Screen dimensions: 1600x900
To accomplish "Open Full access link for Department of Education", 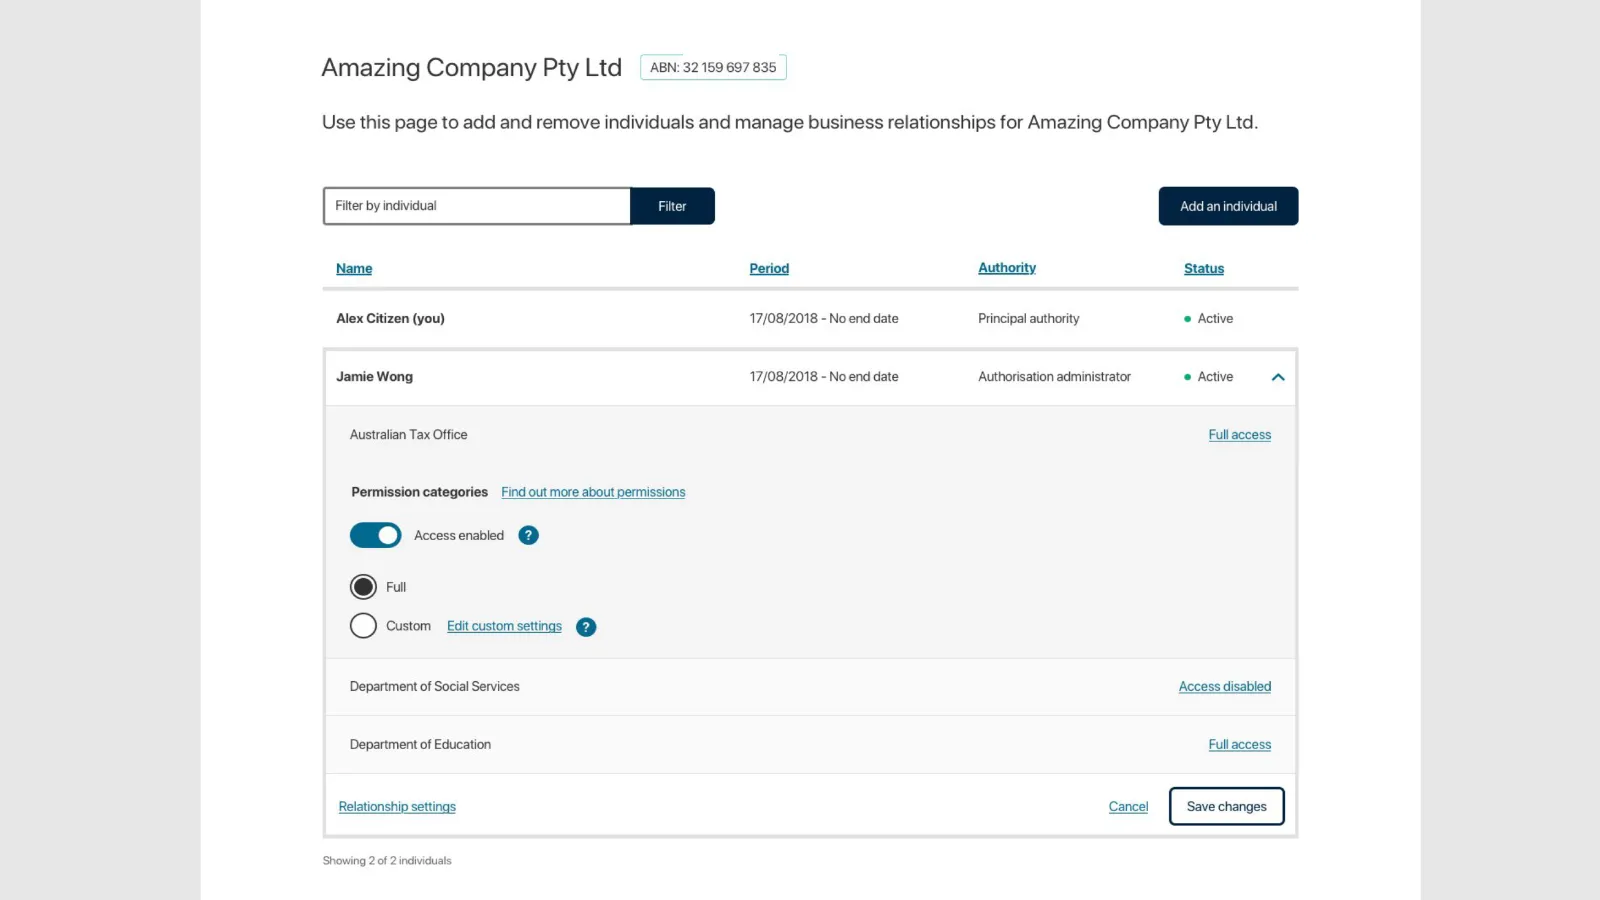I will pyautogui.click(x=1240, y=745).
